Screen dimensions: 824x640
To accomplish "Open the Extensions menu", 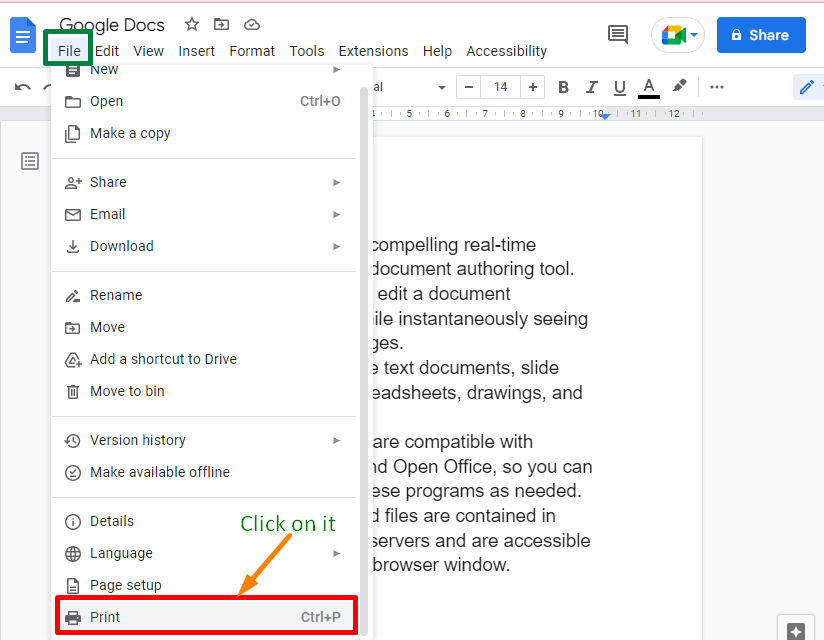I will coord(374,51).
